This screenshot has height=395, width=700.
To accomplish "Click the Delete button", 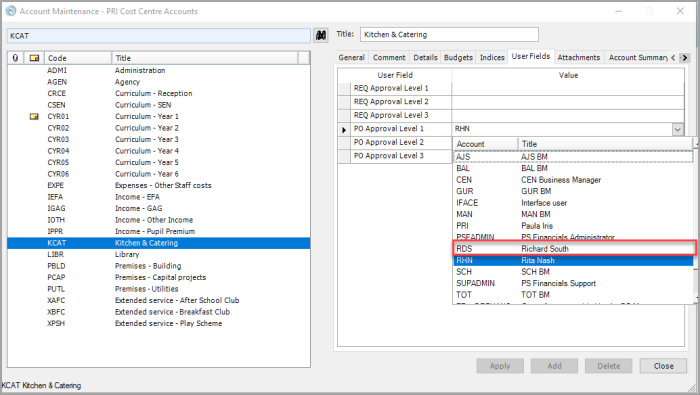I will pyautogui.click(x=609, y=366).
